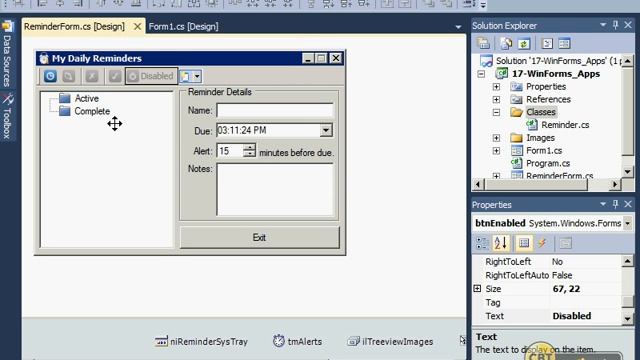This screenshot has height=360, width=640.
Task: Click the Alert minutes up-down spinner
Action: 249,150
